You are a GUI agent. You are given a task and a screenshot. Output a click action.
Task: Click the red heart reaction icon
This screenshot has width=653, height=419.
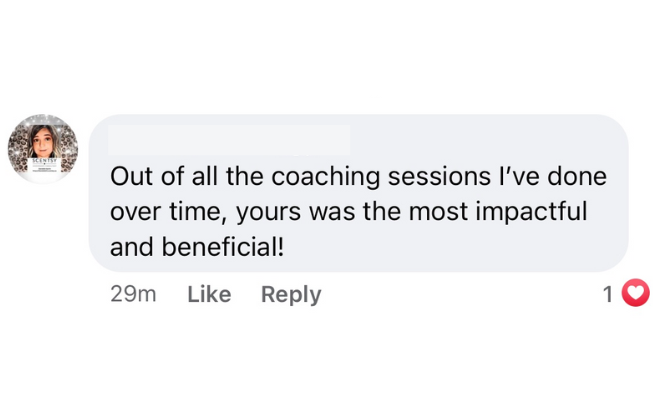(636, 293)
